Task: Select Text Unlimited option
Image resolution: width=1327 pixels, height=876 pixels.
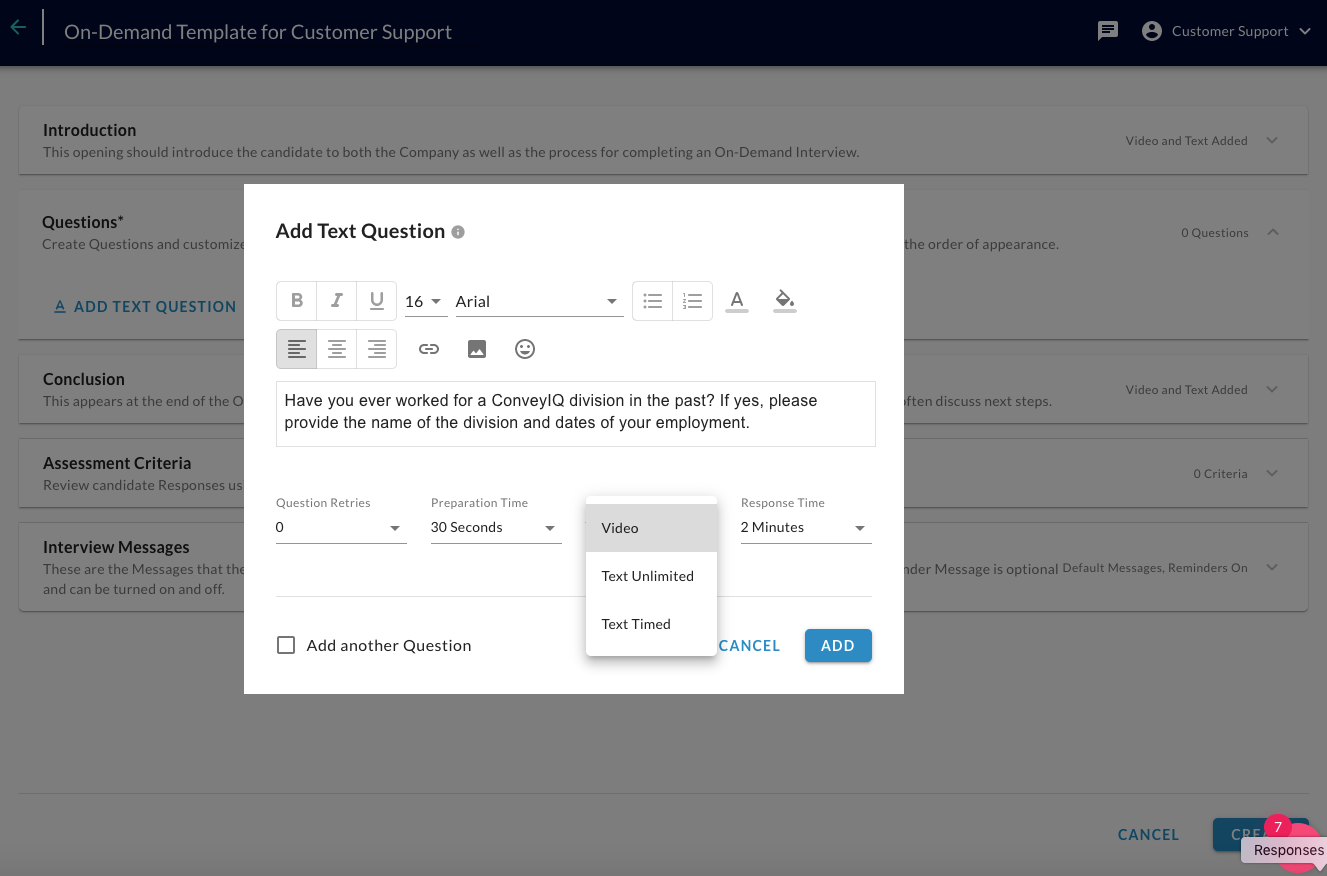Action: click(651, 576)
